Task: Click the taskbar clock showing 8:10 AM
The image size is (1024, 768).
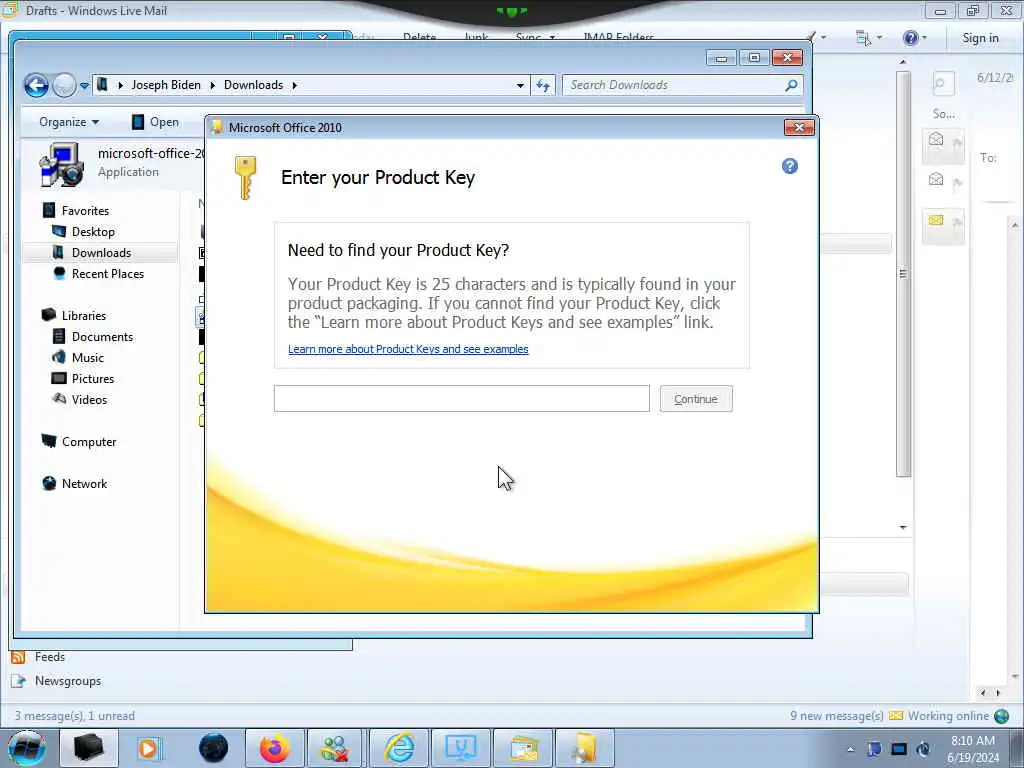Action: (x=973, y=749)
